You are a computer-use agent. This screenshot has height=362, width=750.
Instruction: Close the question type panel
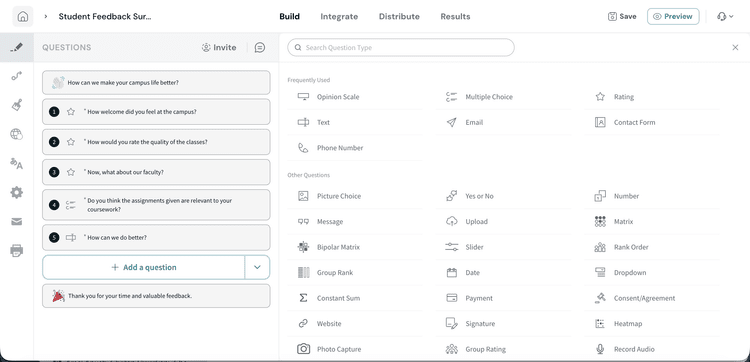735,47
